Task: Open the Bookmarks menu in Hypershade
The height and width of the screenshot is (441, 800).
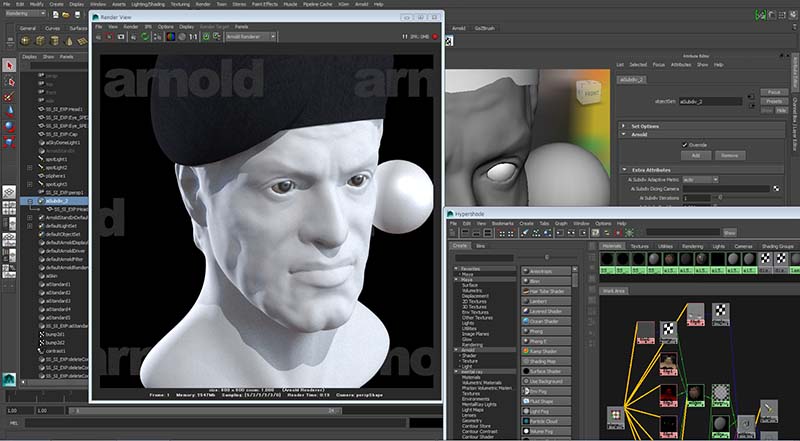Action: [503, 224]
